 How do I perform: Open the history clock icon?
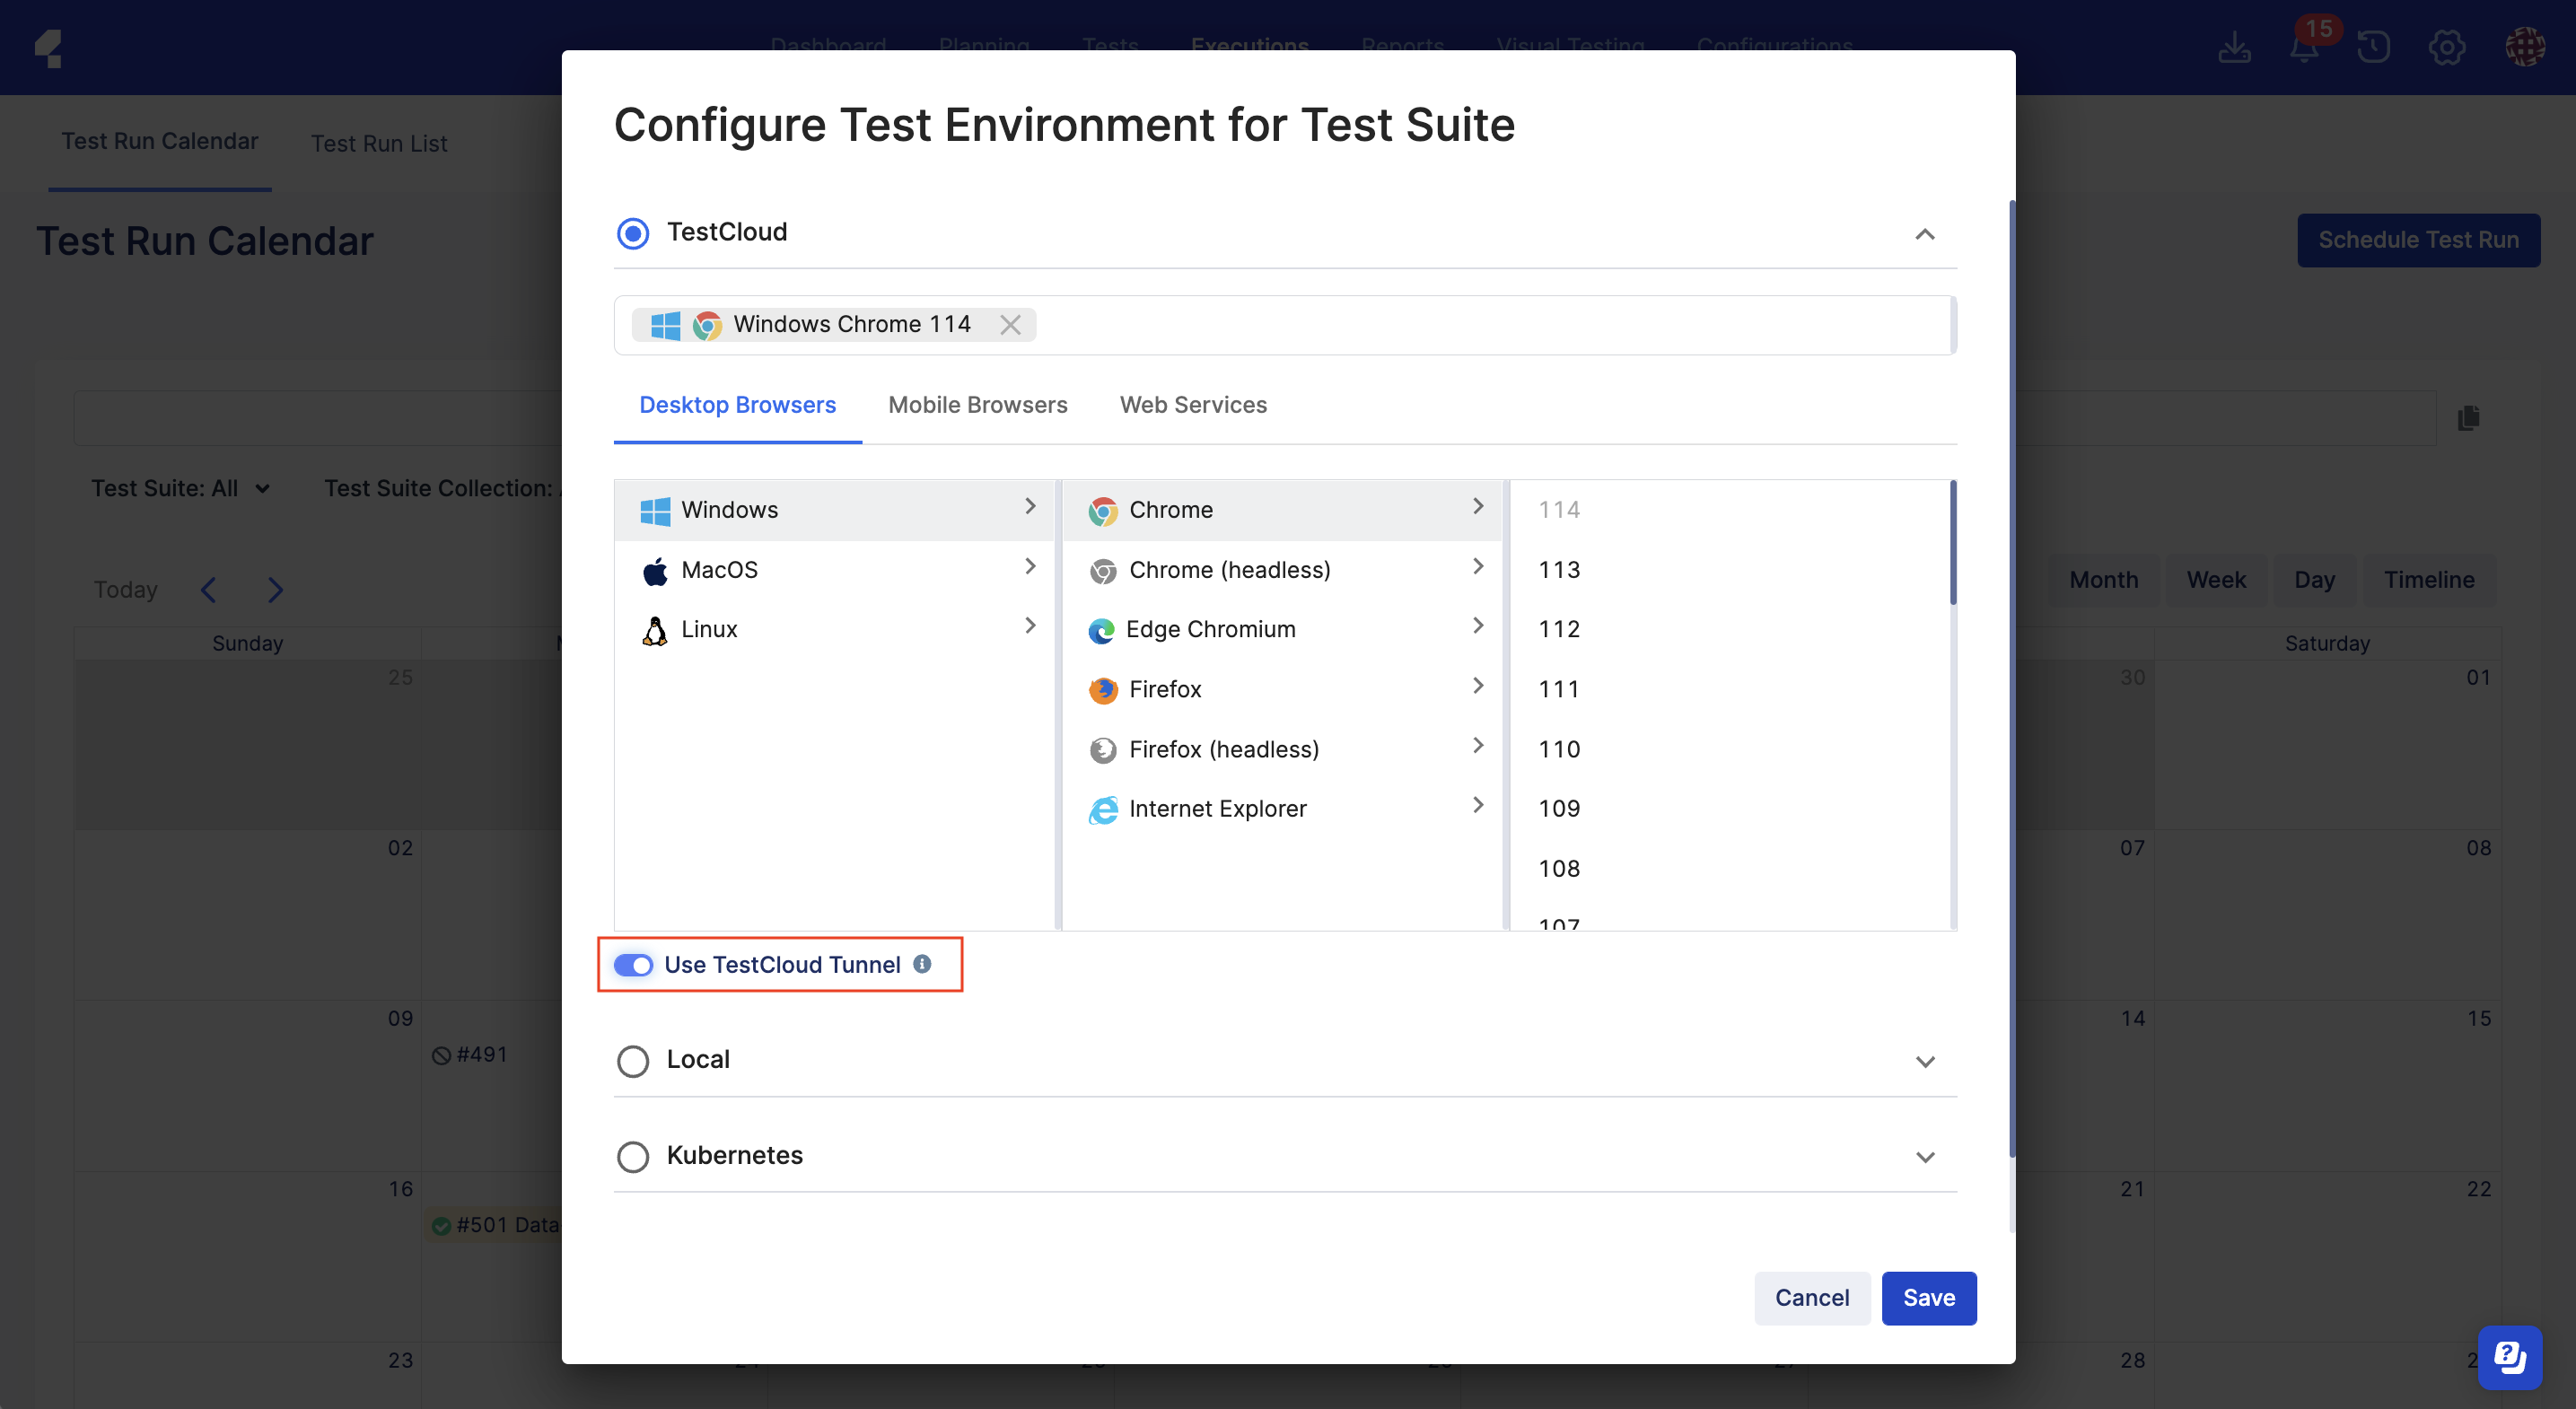tap(2374, 47)
